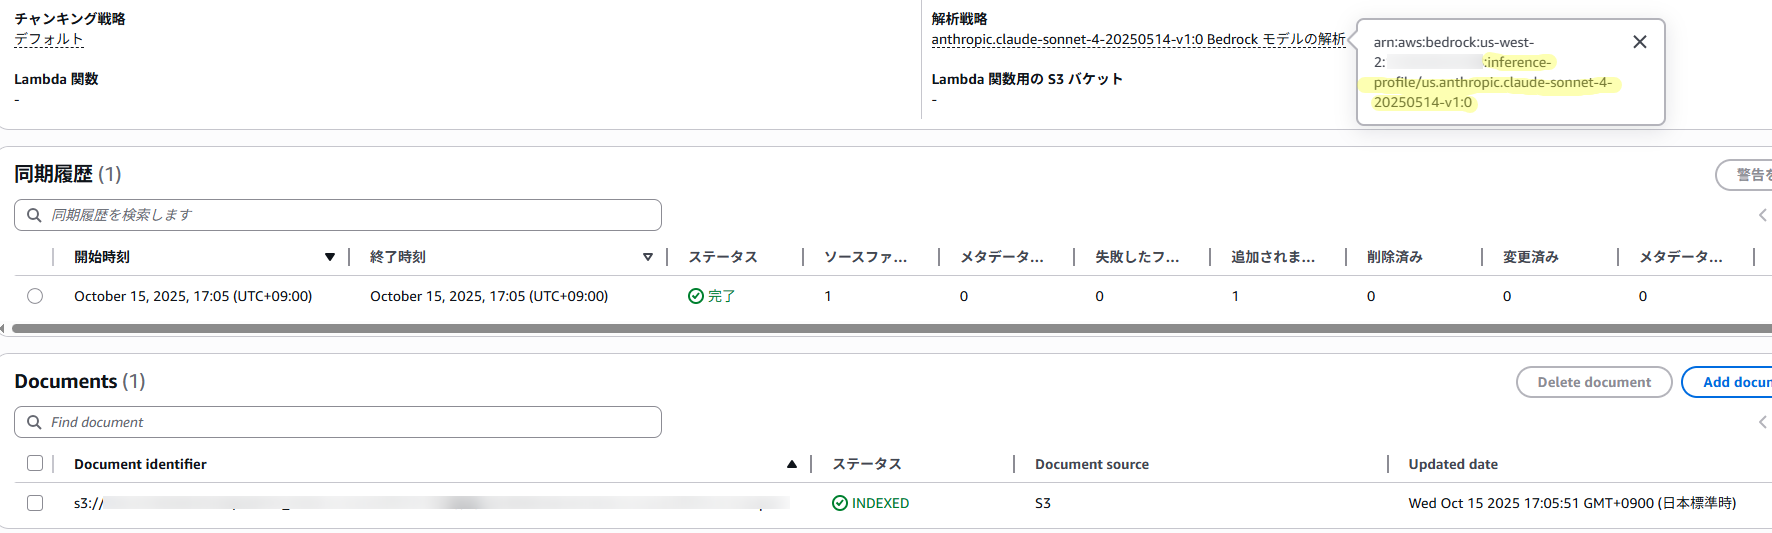1772x533 pixels.
Task: Click the Delete document button
Action: 1594,382
